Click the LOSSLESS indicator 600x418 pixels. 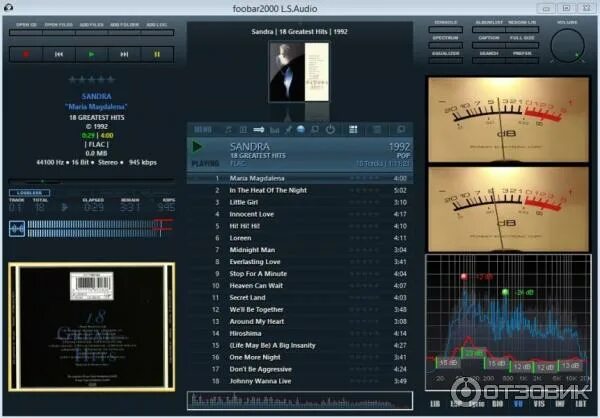coord(29,193)
